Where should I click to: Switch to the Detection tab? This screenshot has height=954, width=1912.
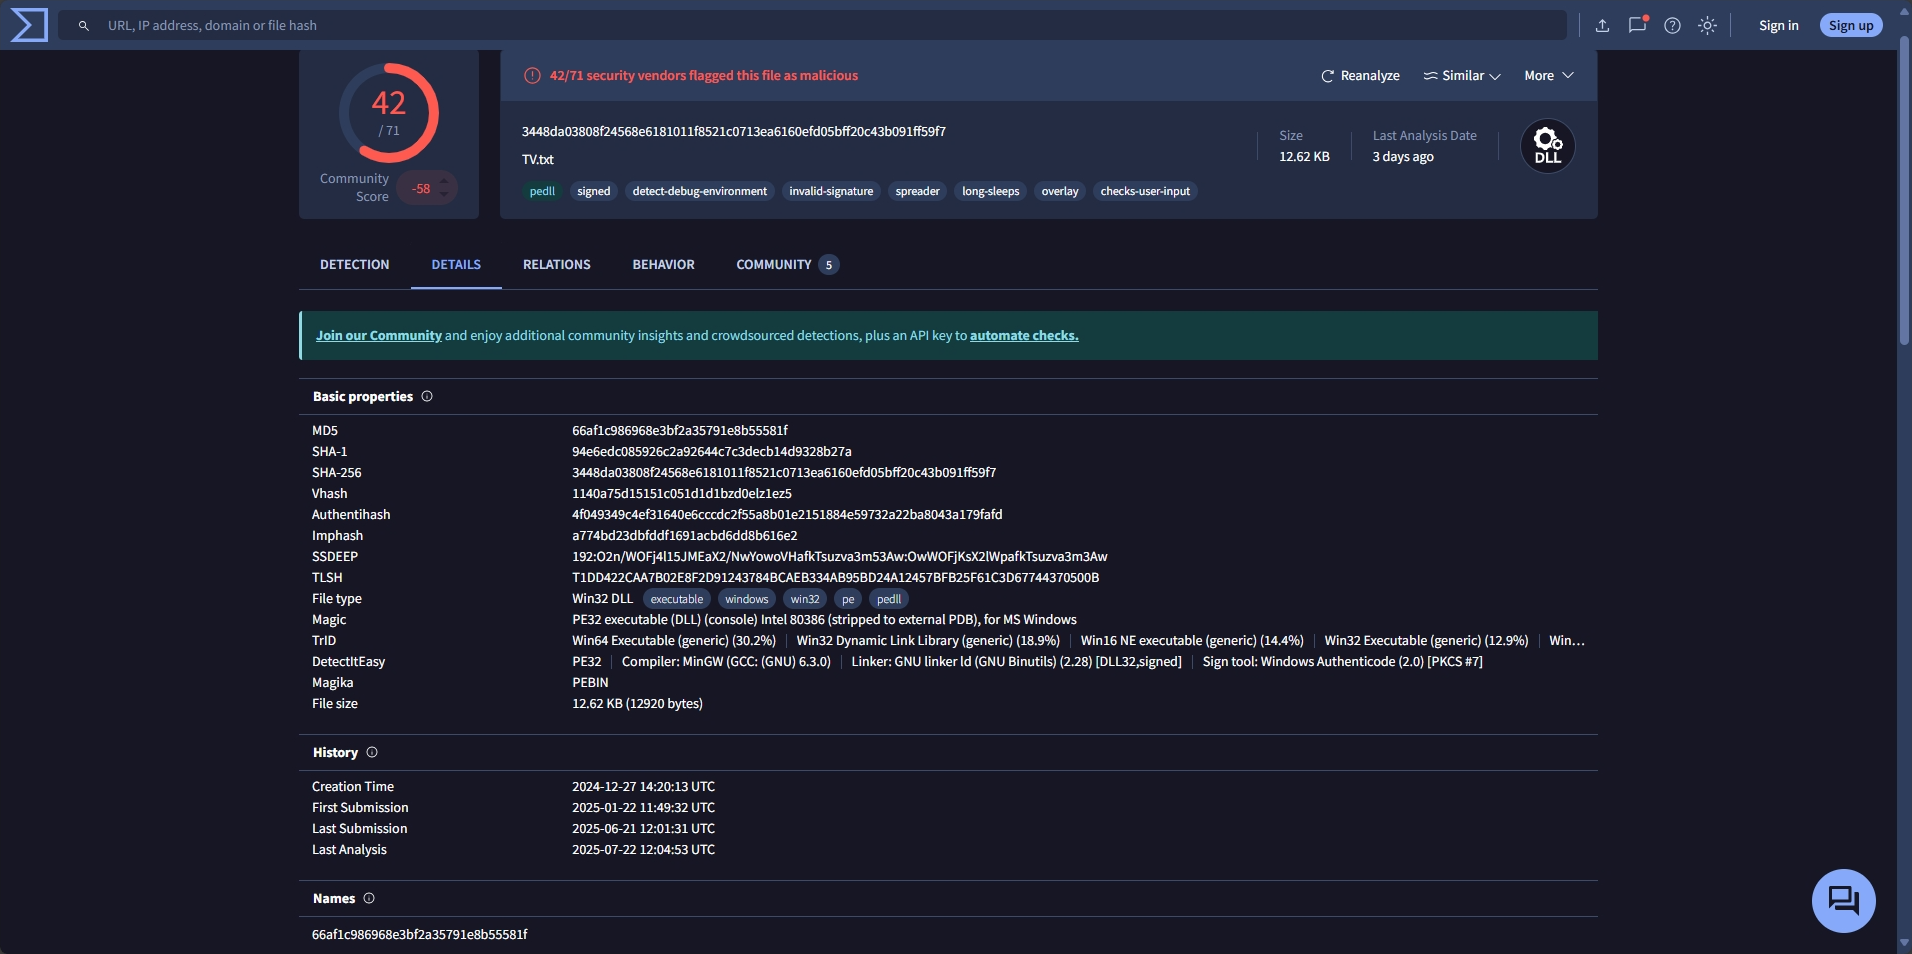pyautogui.click(x=354, y=265)
